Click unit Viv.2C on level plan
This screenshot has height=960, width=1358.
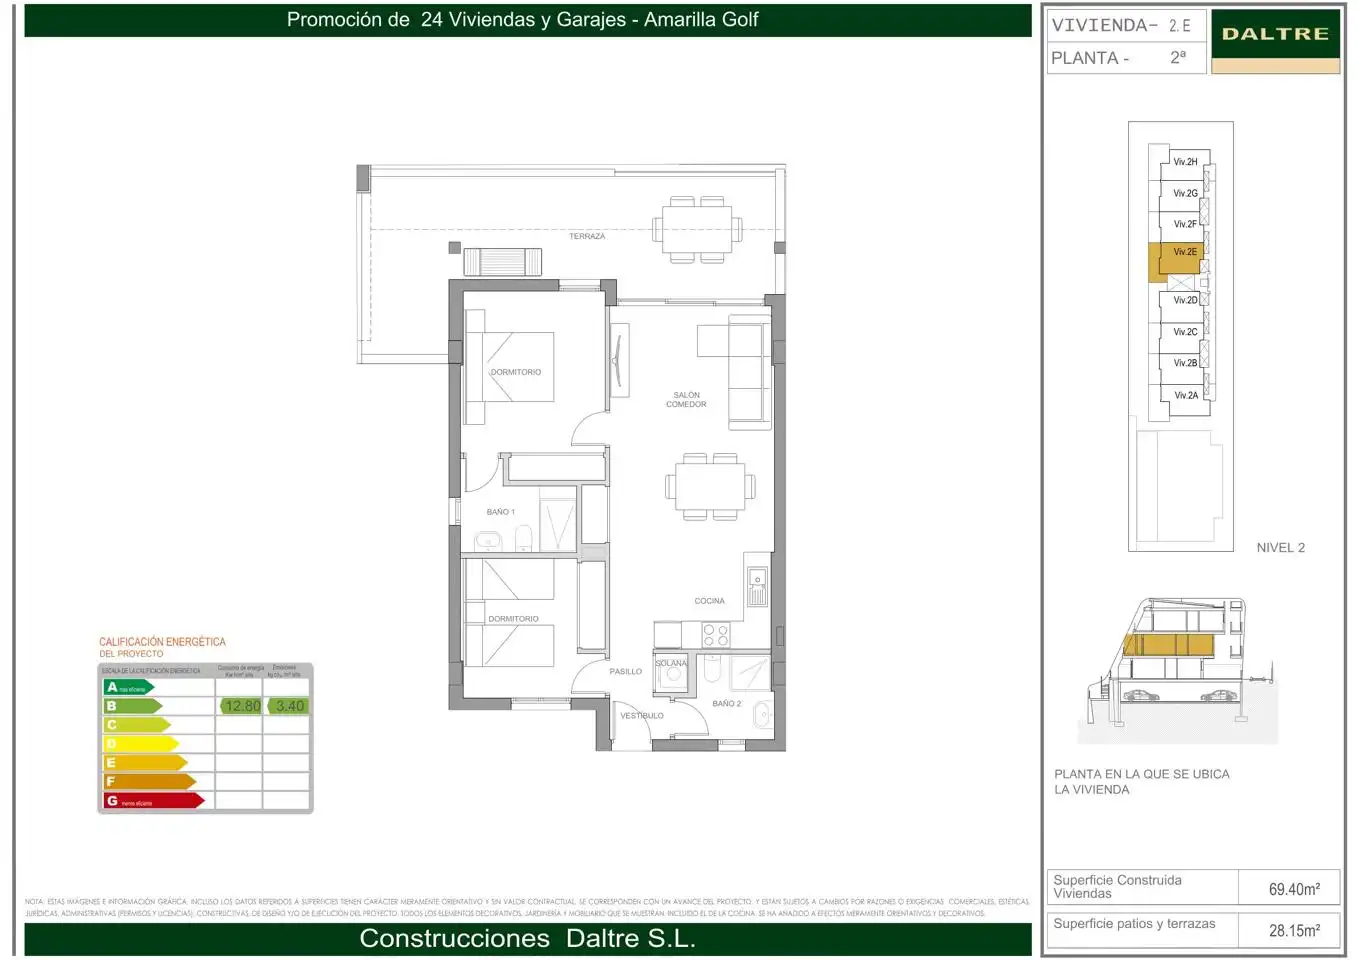[1185, 332]
